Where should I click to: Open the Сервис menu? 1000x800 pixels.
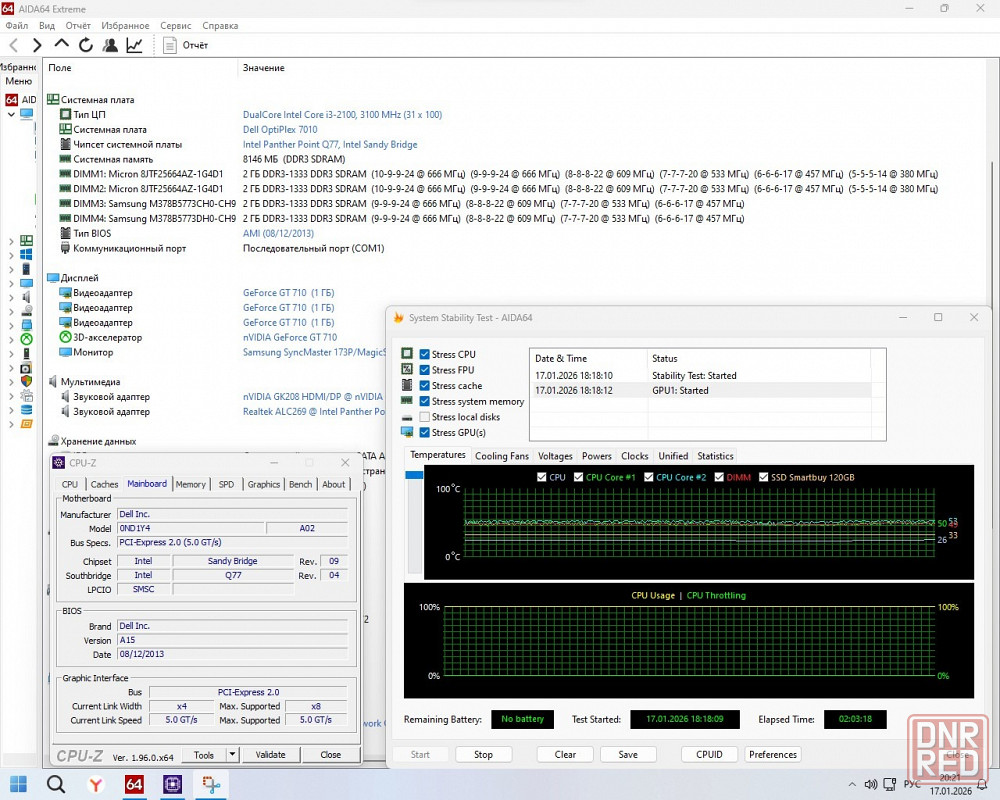(x=175, y=25)
